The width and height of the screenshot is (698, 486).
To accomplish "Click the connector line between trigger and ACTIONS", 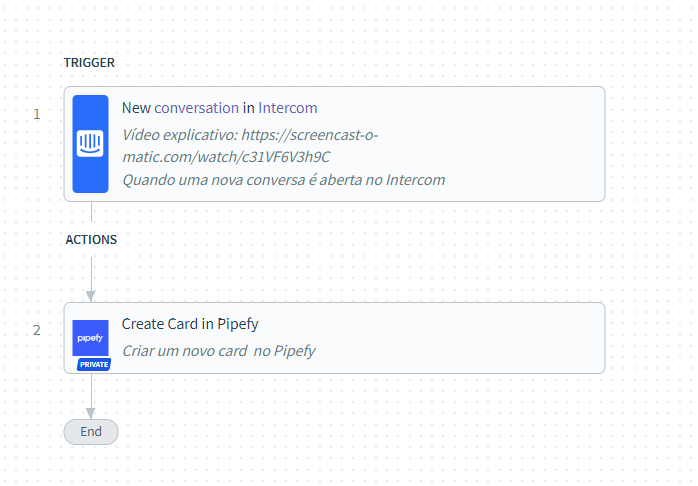I will point(91,212).
